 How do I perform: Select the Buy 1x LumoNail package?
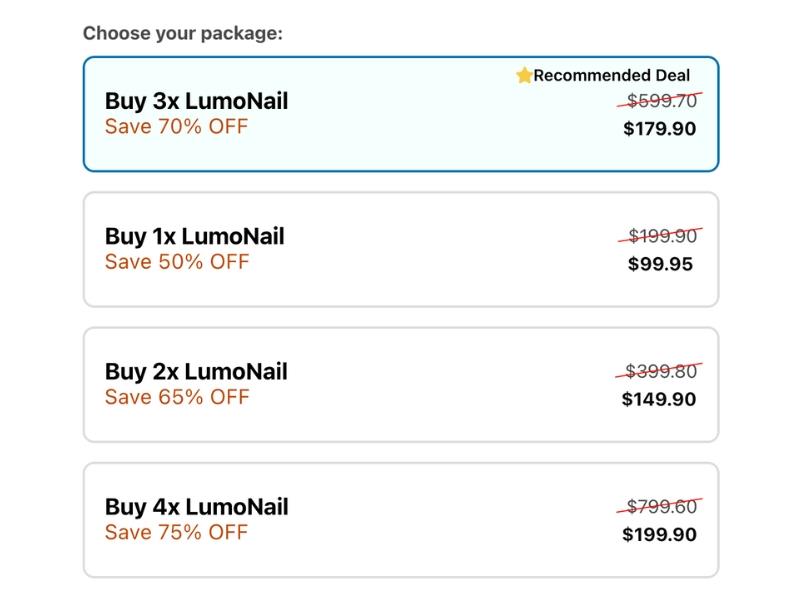tap(401, 249)
